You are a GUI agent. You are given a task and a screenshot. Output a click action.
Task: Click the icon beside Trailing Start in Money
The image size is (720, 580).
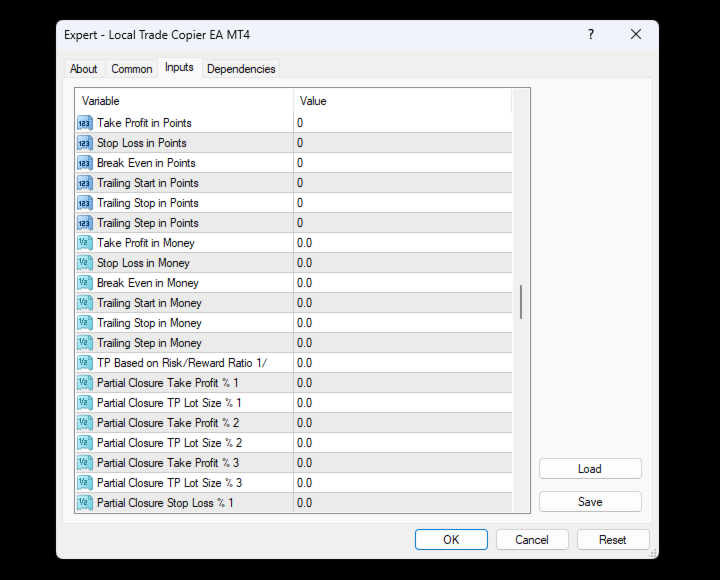pyautogui.click(x=85, y=303)
